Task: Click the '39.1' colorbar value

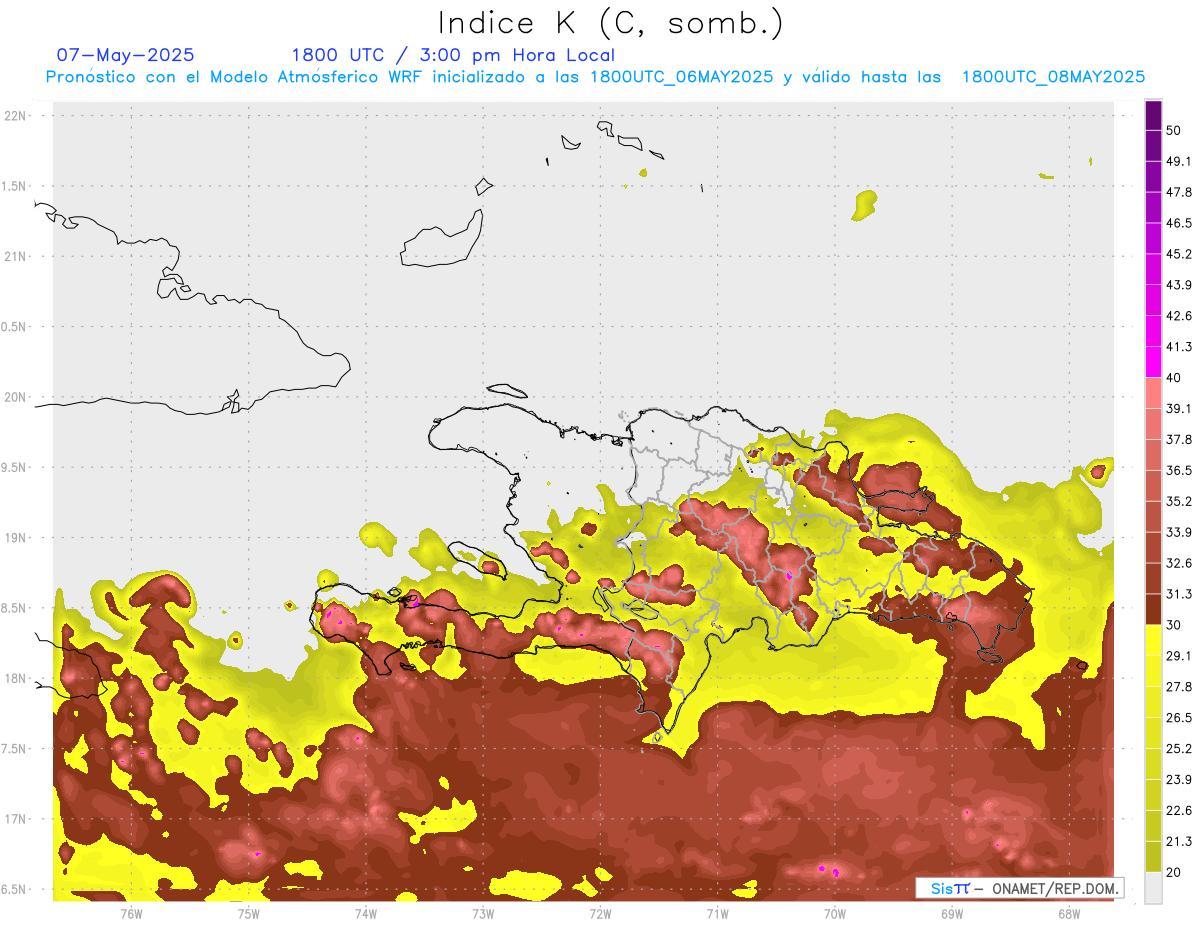Action: coord(1179,408)
